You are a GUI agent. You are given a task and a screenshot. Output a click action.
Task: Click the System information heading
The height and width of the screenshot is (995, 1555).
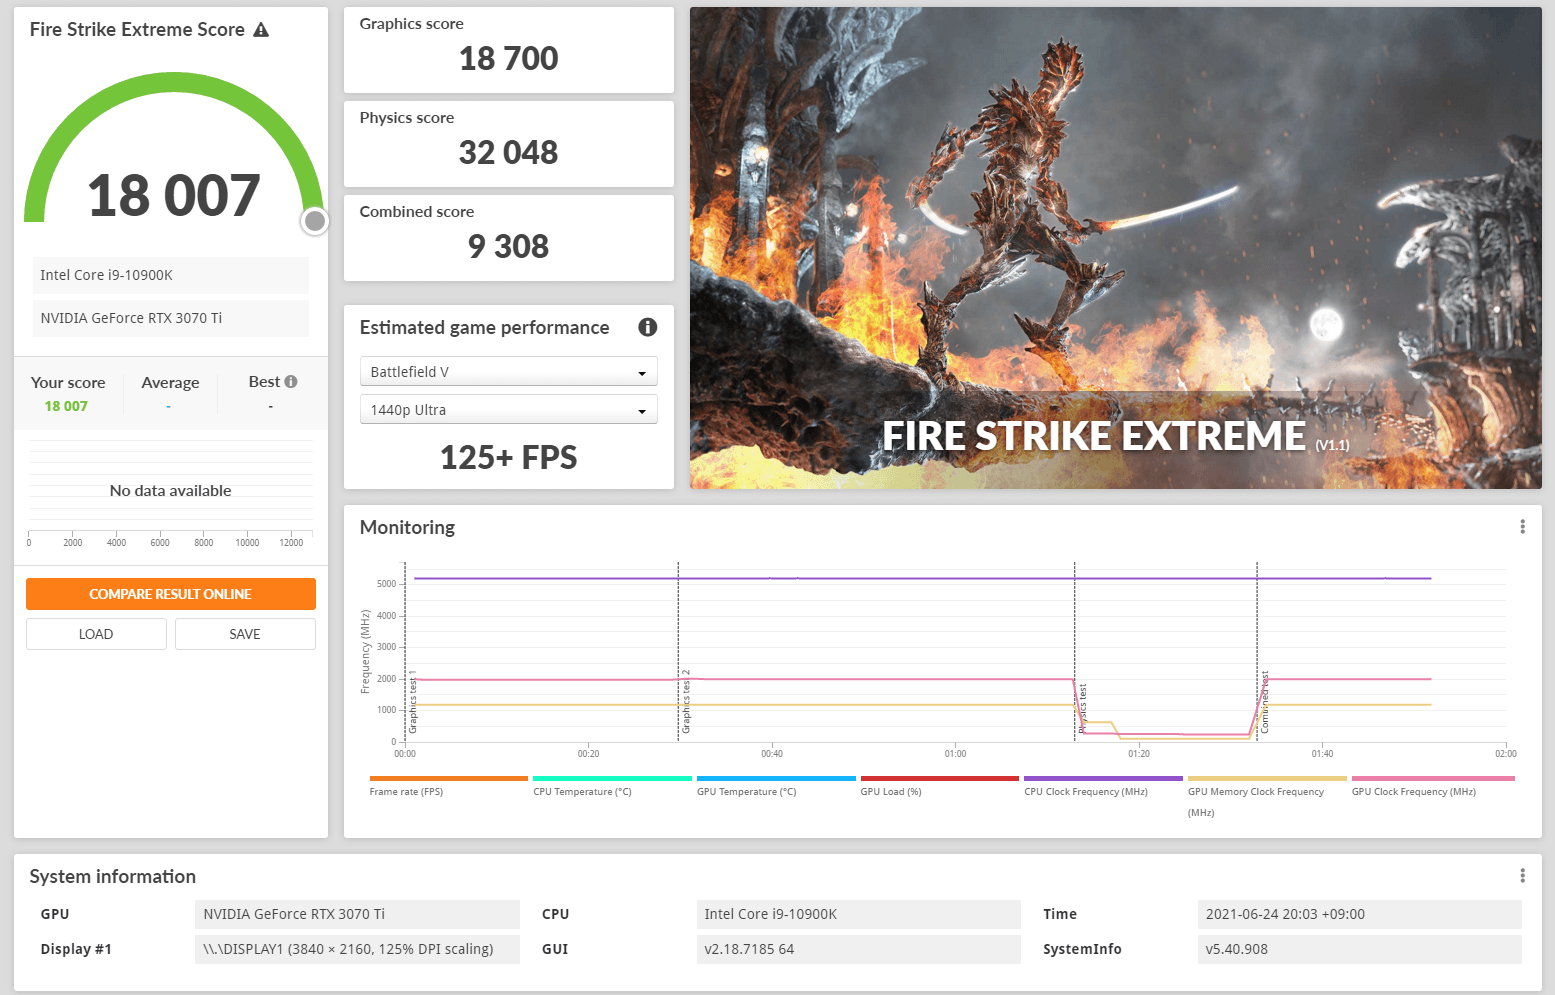[x=113, y=876]
